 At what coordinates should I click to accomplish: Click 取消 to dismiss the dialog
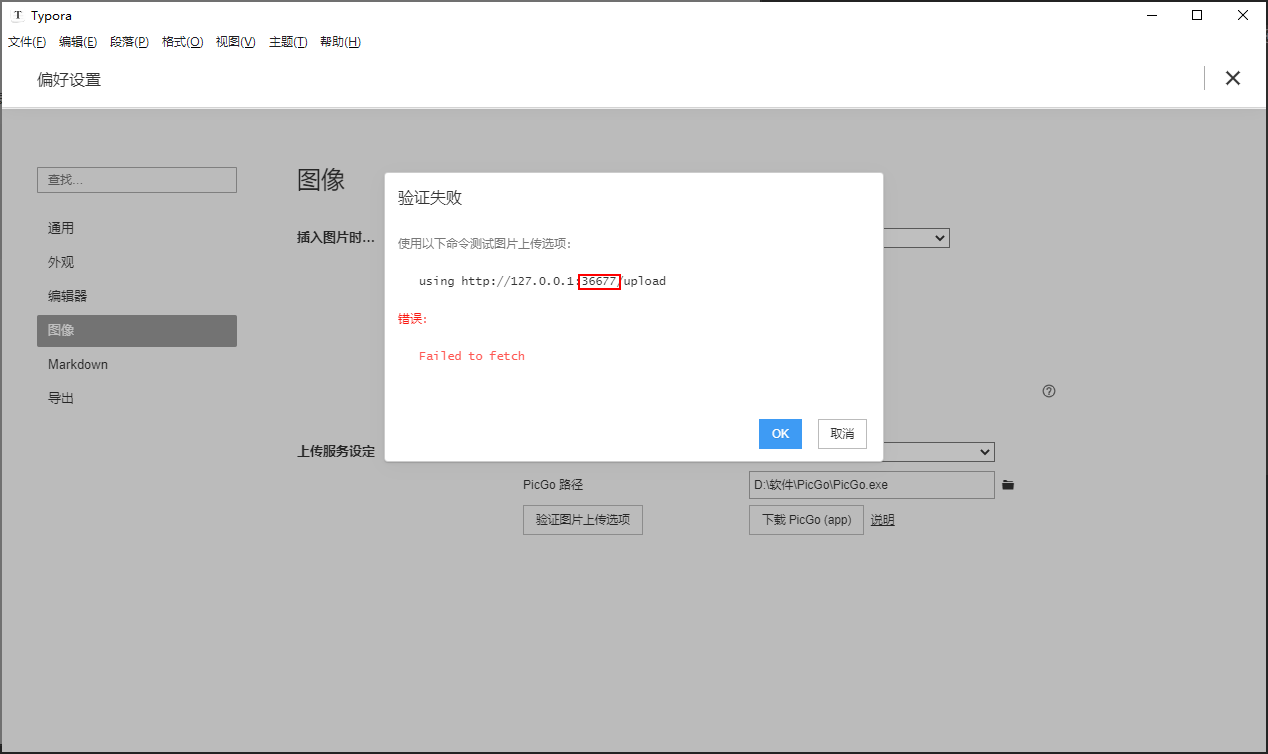click(x=842, y=434)
